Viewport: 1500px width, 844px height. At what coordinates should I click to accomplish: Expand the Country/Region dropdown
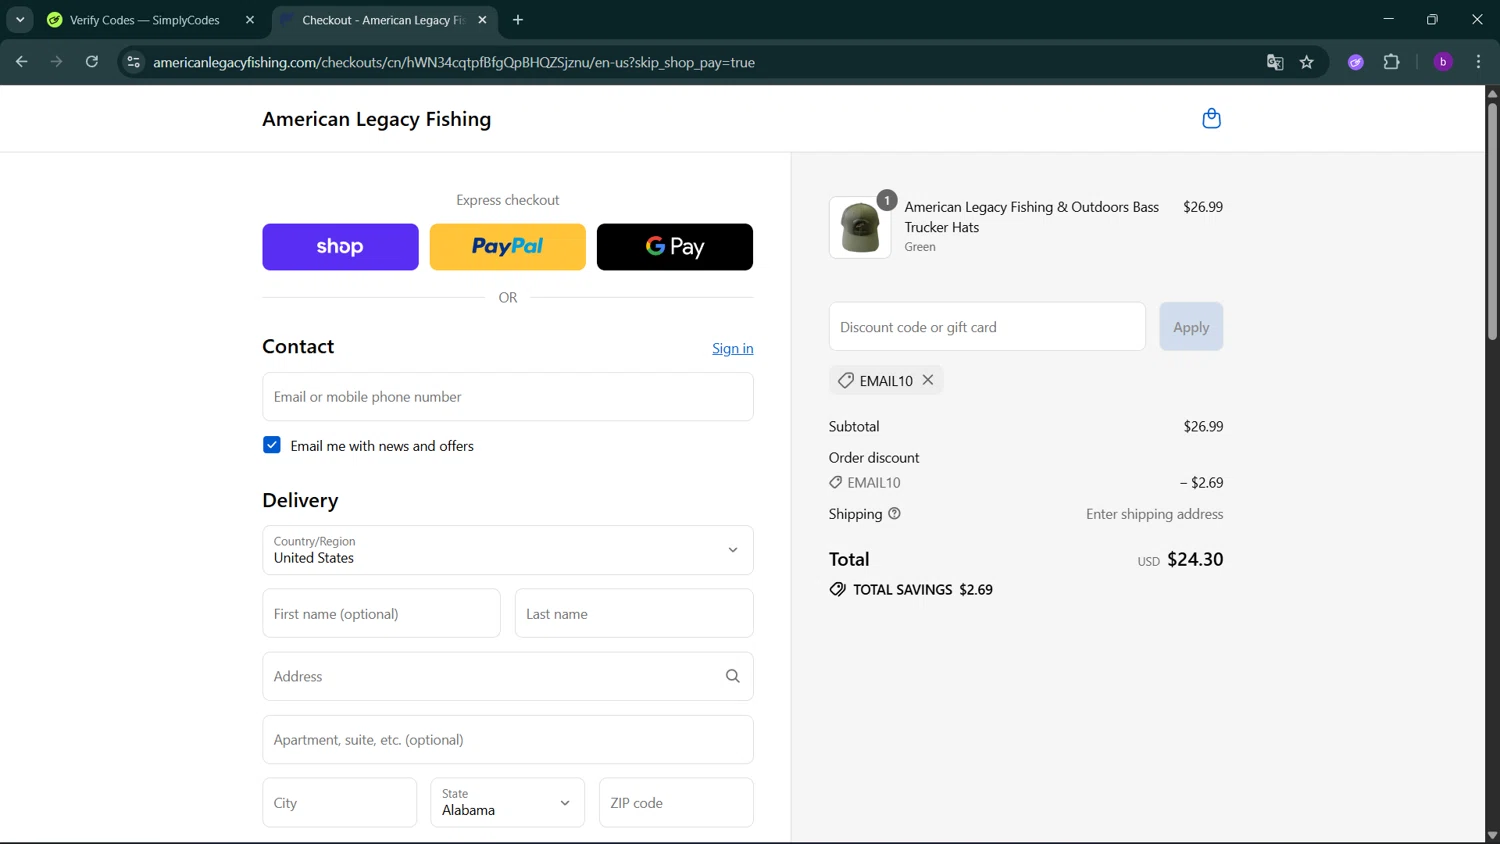pos(508,550)
